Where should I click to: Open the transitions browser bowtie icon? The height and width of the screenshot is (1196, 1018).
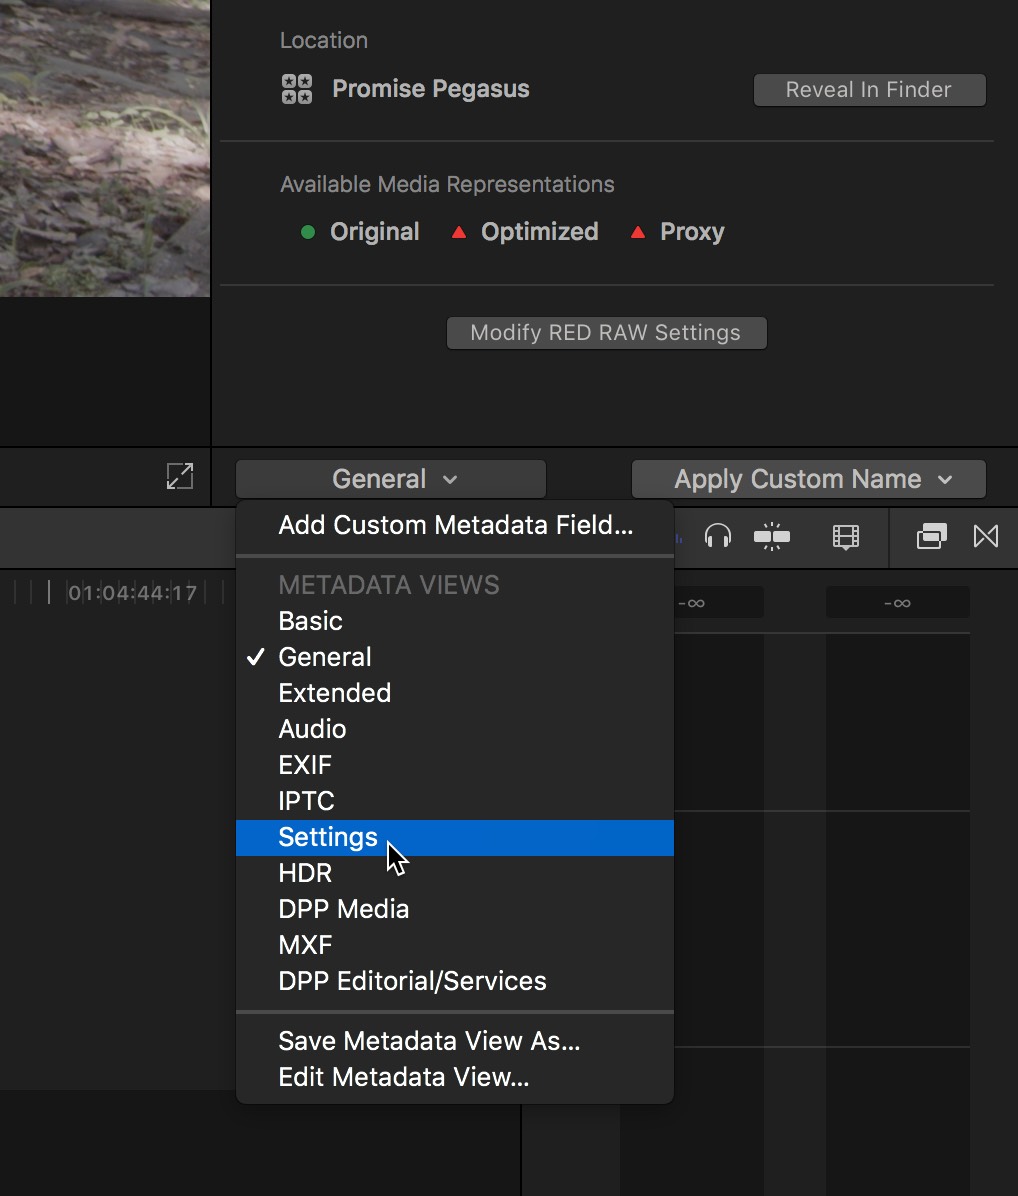point(986,537)
